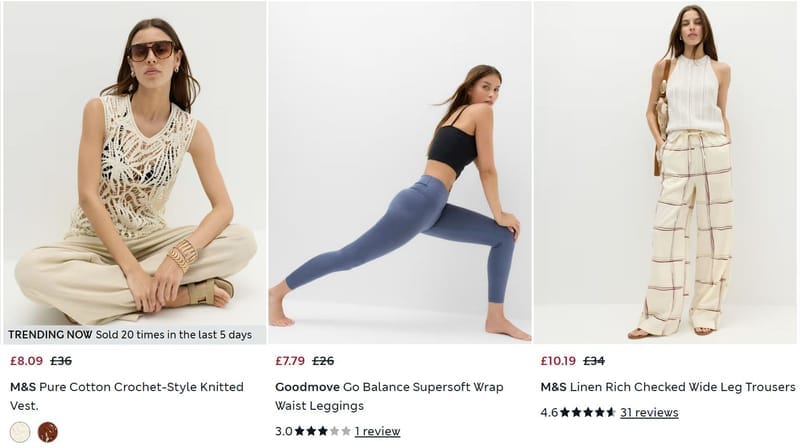Click the £10.19 sale price
This screenshot has width=800, height=448.
click(558, 361)
